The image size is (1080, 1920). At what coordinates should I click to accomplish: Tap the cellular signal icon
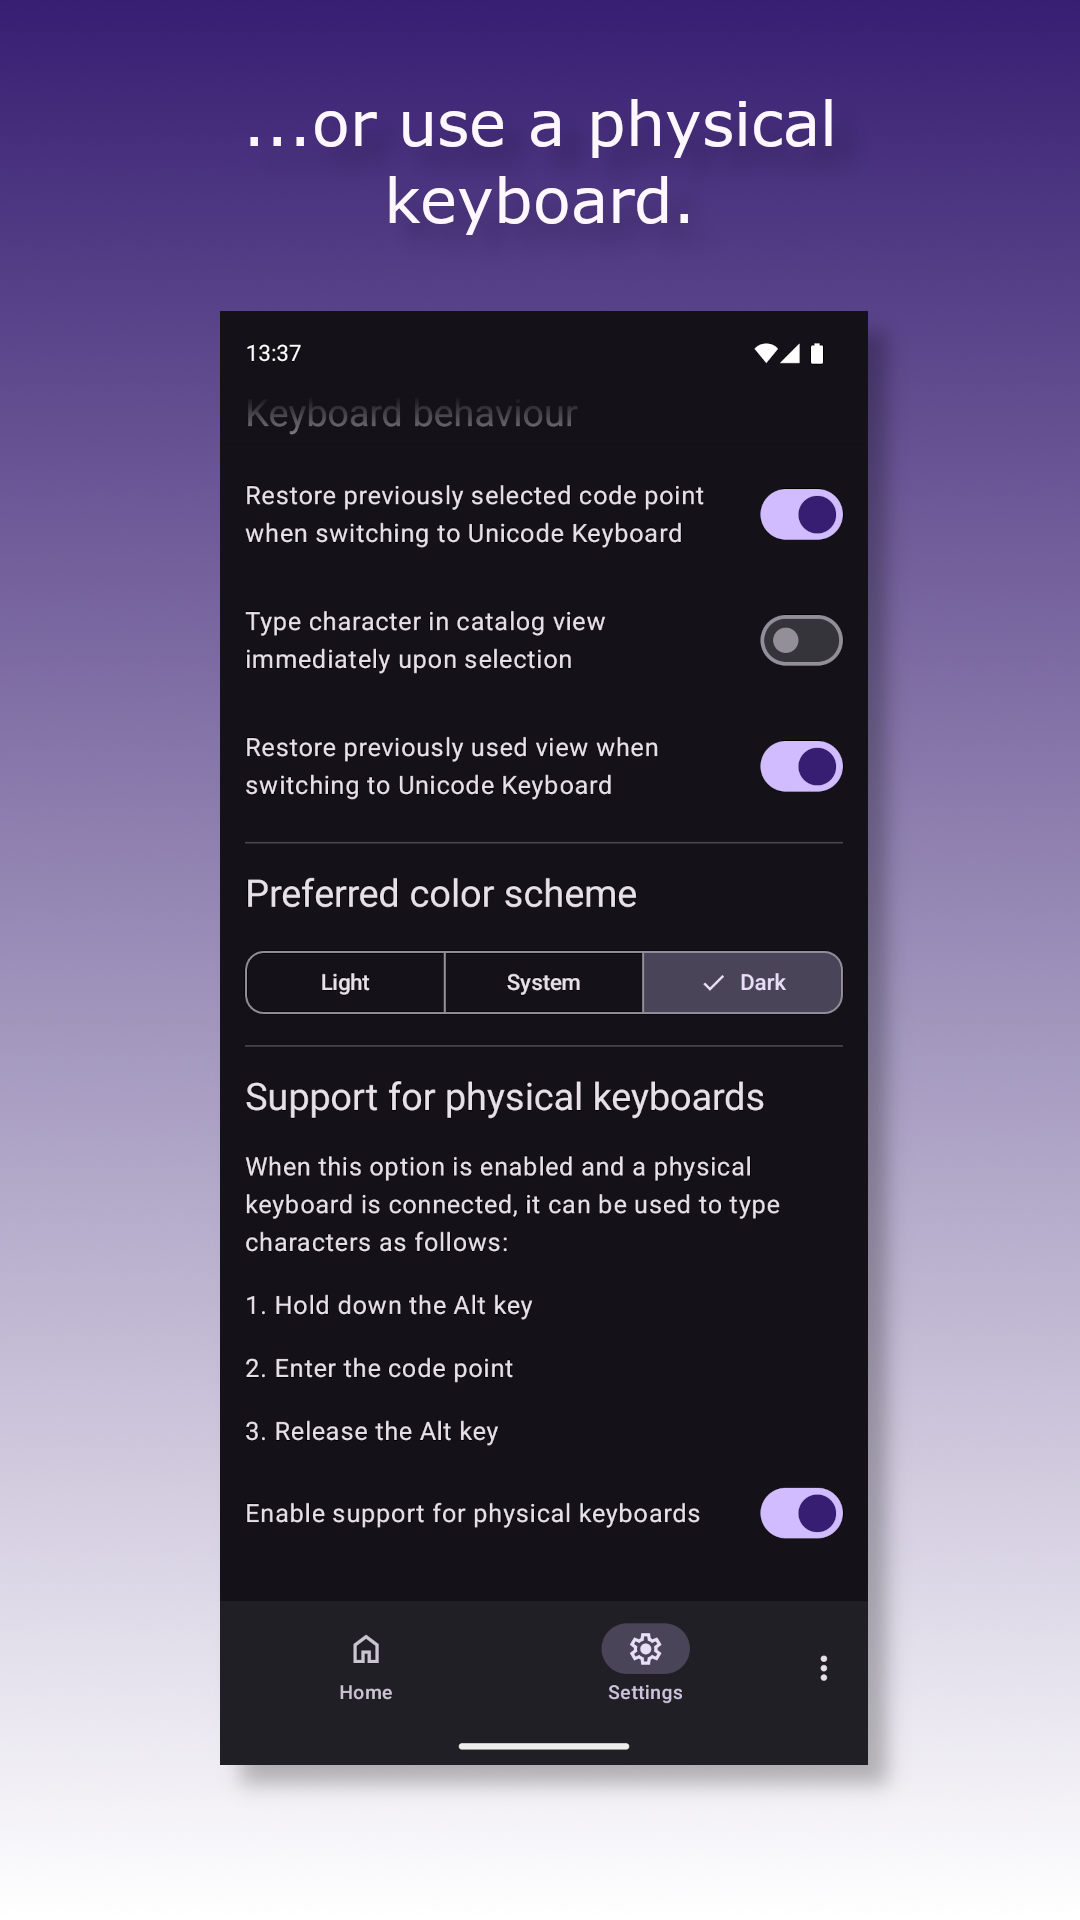pyautogui.click(x=790, y=353)
